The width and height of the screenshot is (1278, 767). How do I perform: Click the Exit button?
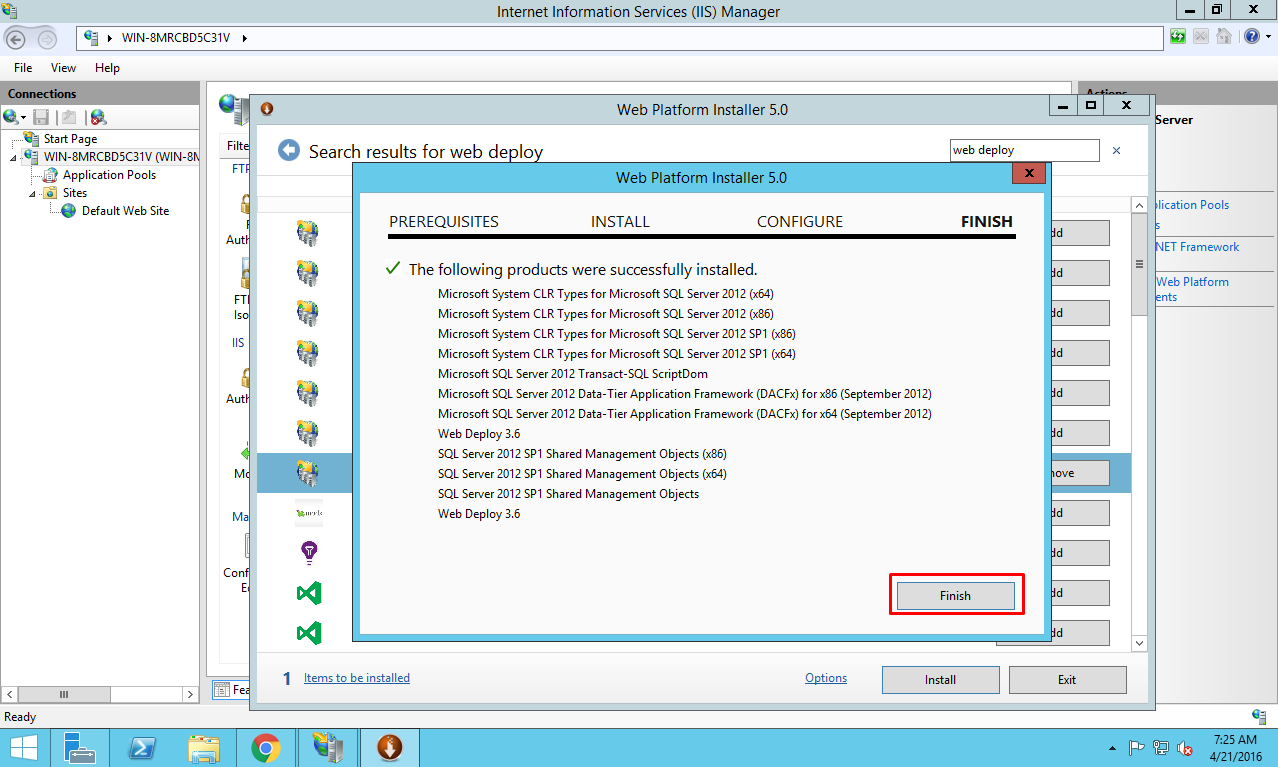pyautogui.click(x=1067, y=680)
